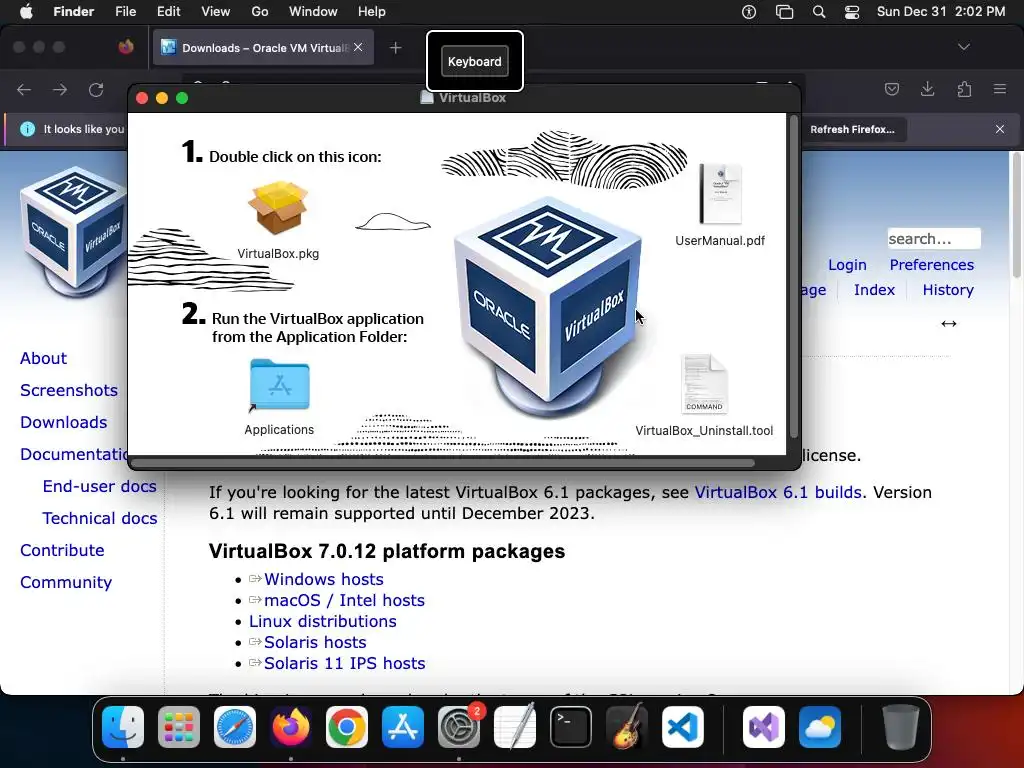
Task: Open the Window menu
Action: coord(313,12)
